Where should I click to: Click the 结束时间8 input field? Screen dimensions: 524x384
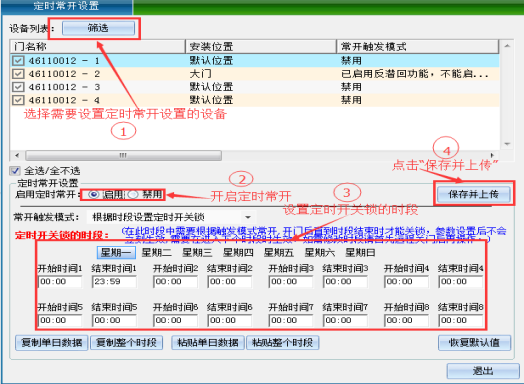point(461,320)
